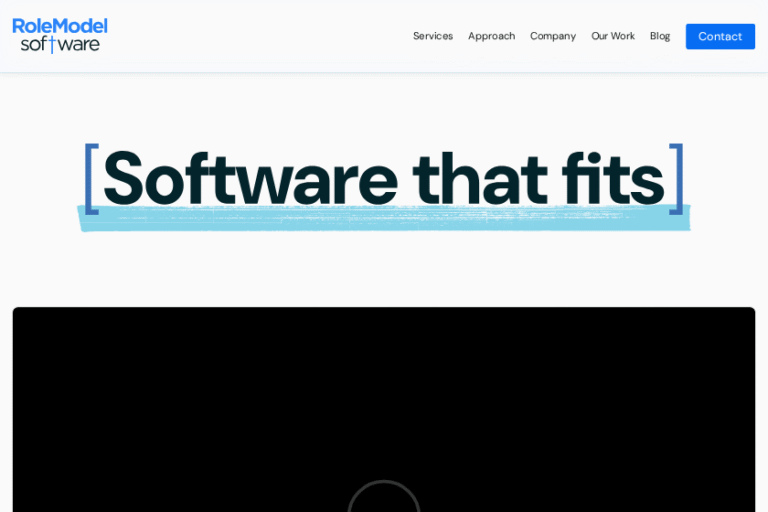768x512 pixels.
Task: Click the black video player area
Action: pyautogui.click(x=384, y=400)
